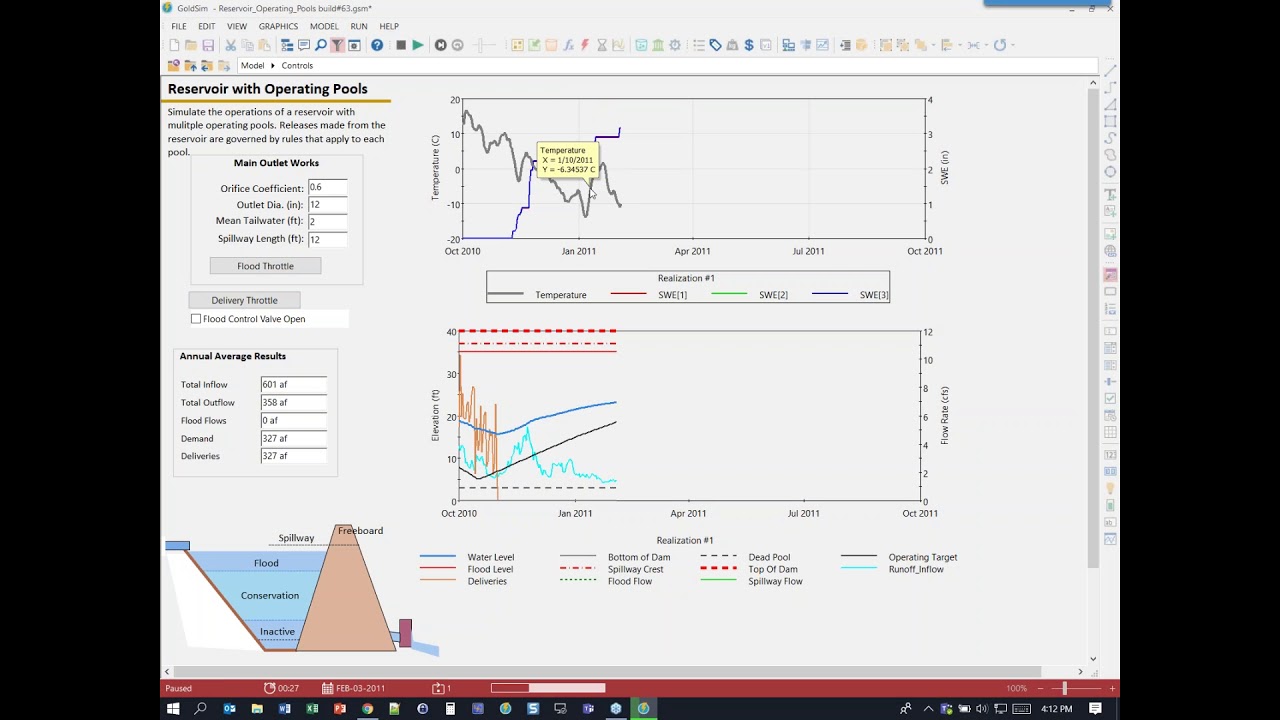The width and height of the screenshot is (1280, 720).
Task: Click the simulation progress bar in status bar
Action: coord(548,688)
